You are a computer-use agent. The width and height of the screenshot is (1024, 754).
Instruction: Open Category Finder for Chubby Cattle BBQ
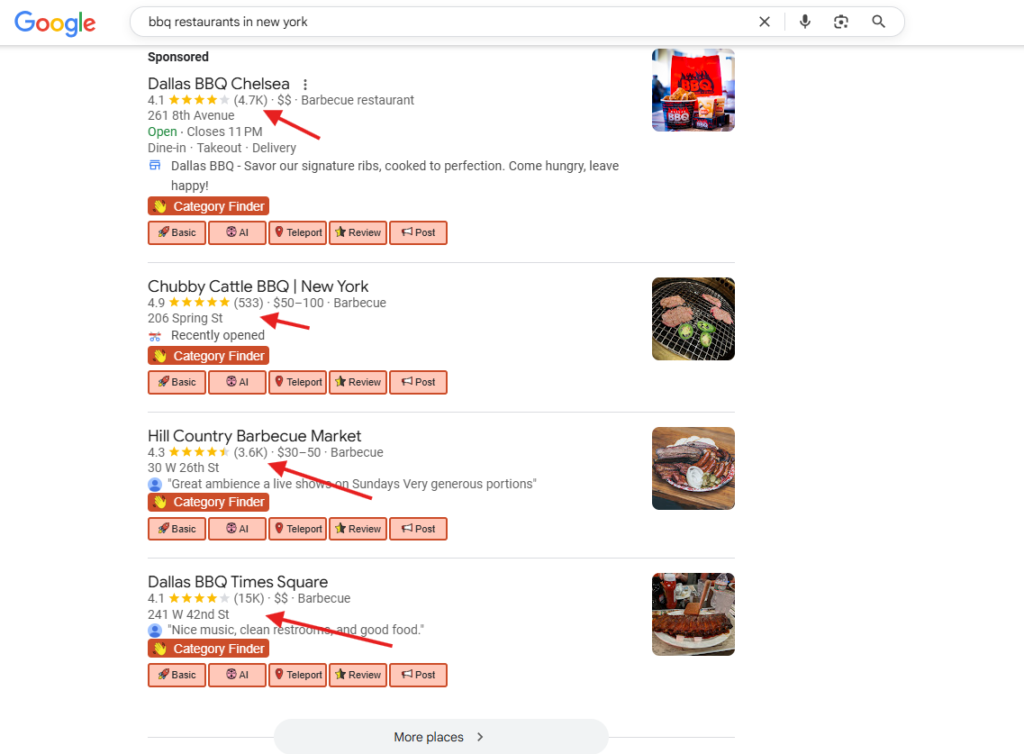click(x=208, y=356)
